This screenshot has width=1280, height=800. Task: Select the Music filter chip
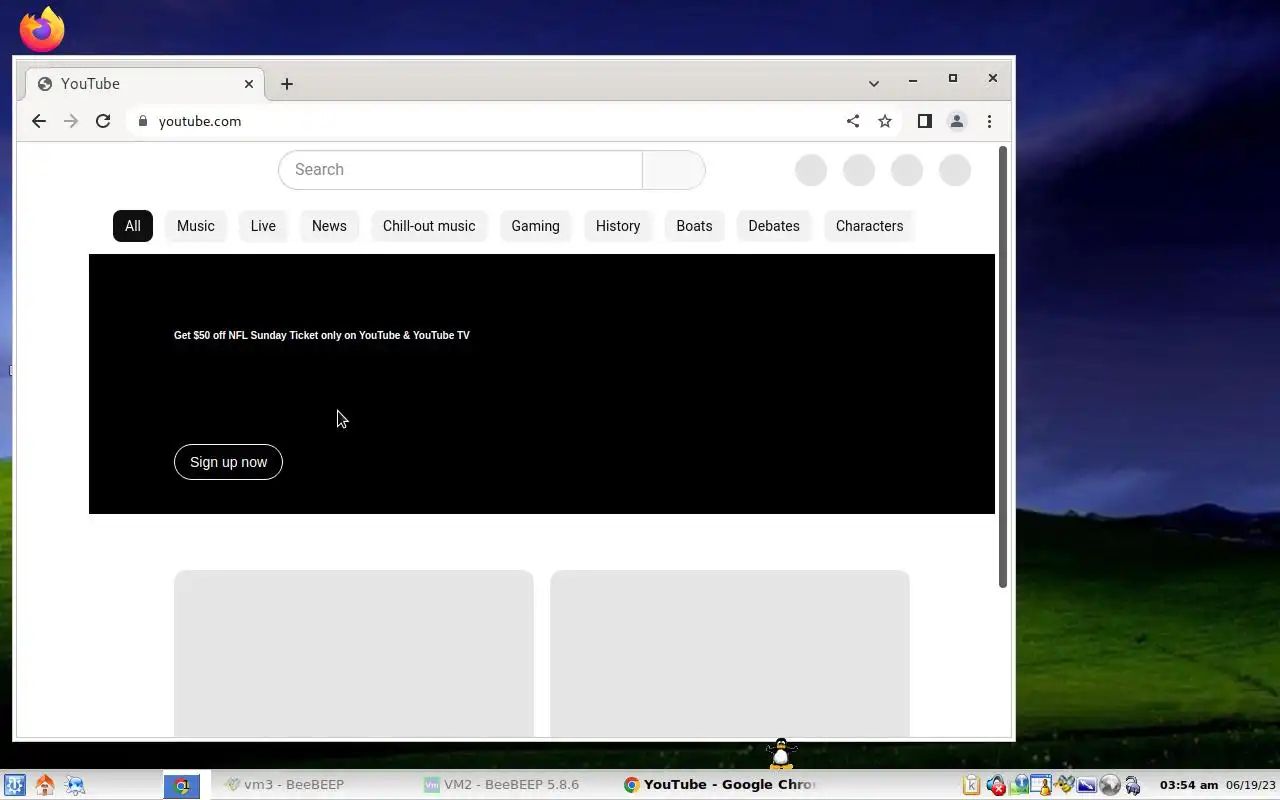196,226
